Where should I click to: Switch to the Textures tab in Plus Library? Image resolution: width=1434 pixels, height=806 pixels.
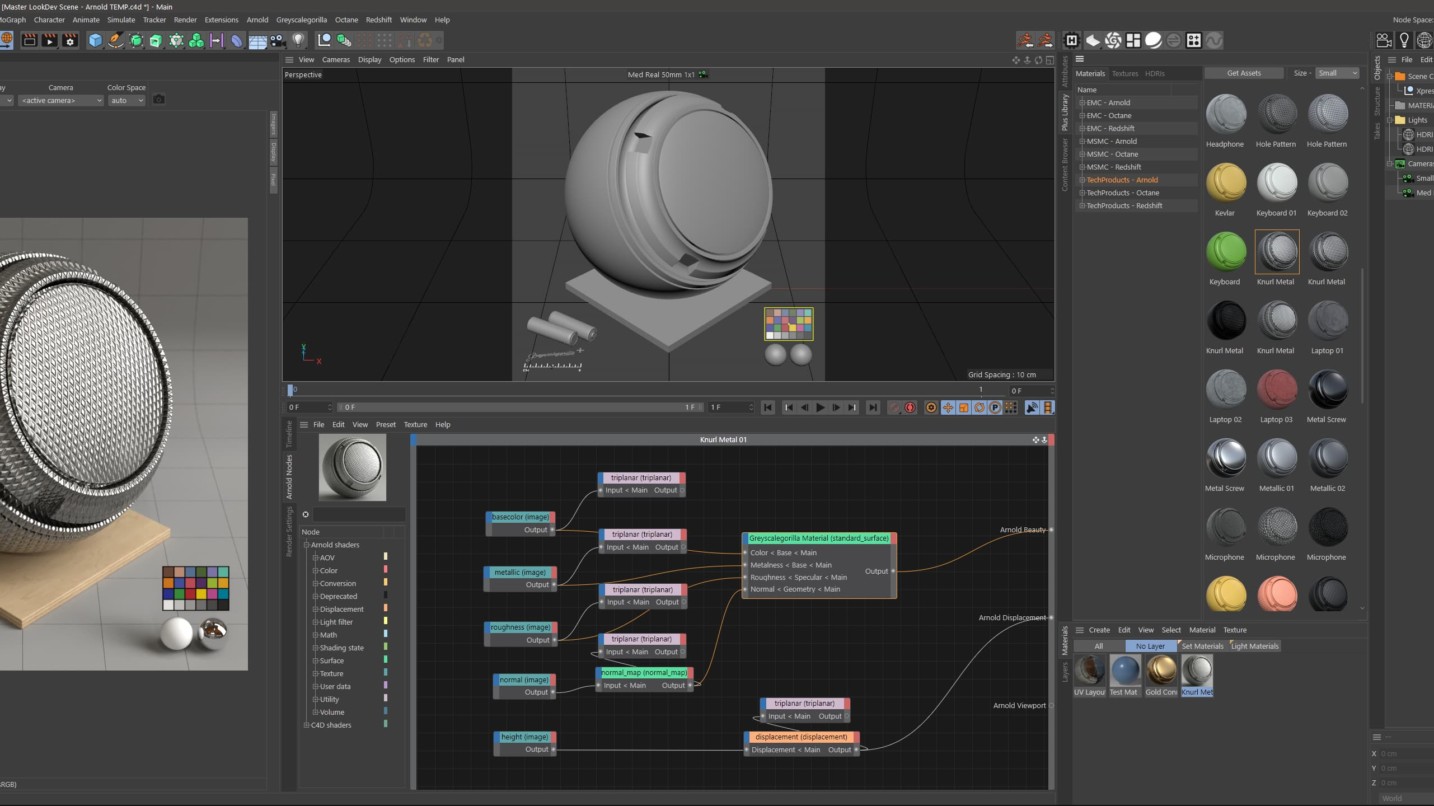[x=1125, y=73]
